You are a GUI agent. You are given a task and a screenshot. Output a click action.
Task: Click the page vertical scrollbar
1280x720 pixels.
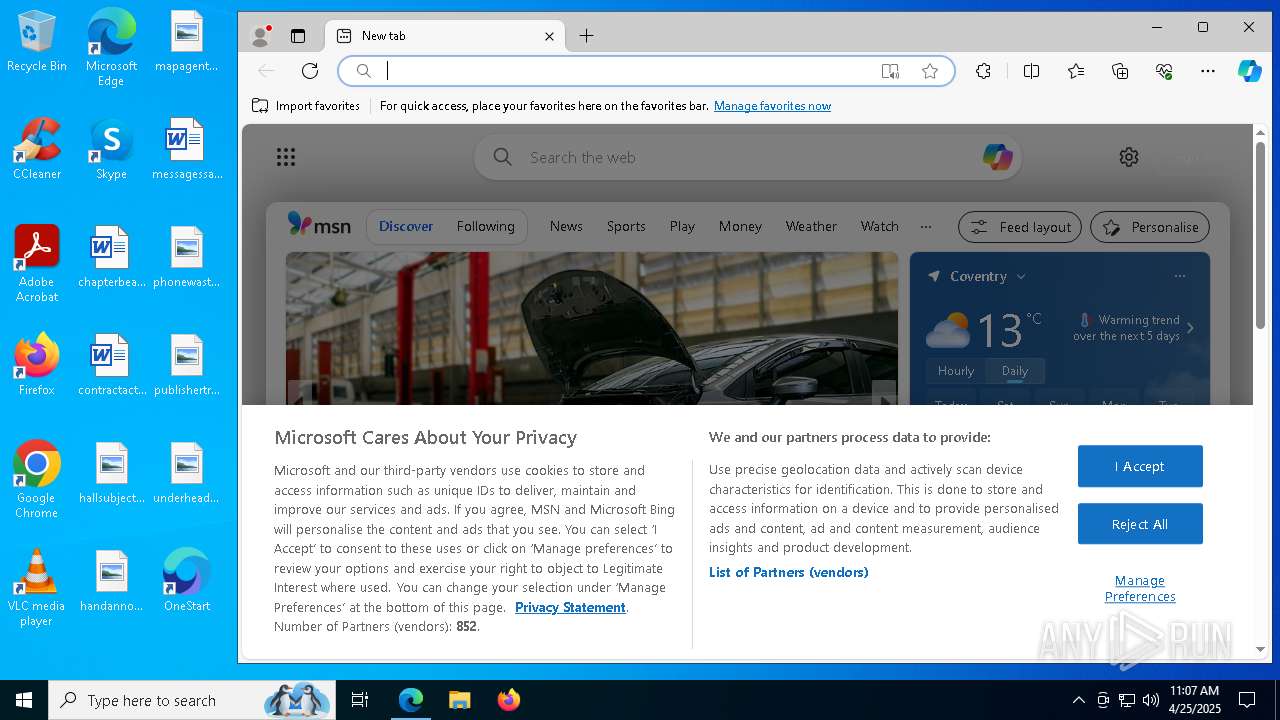(x=1260, y=236)
